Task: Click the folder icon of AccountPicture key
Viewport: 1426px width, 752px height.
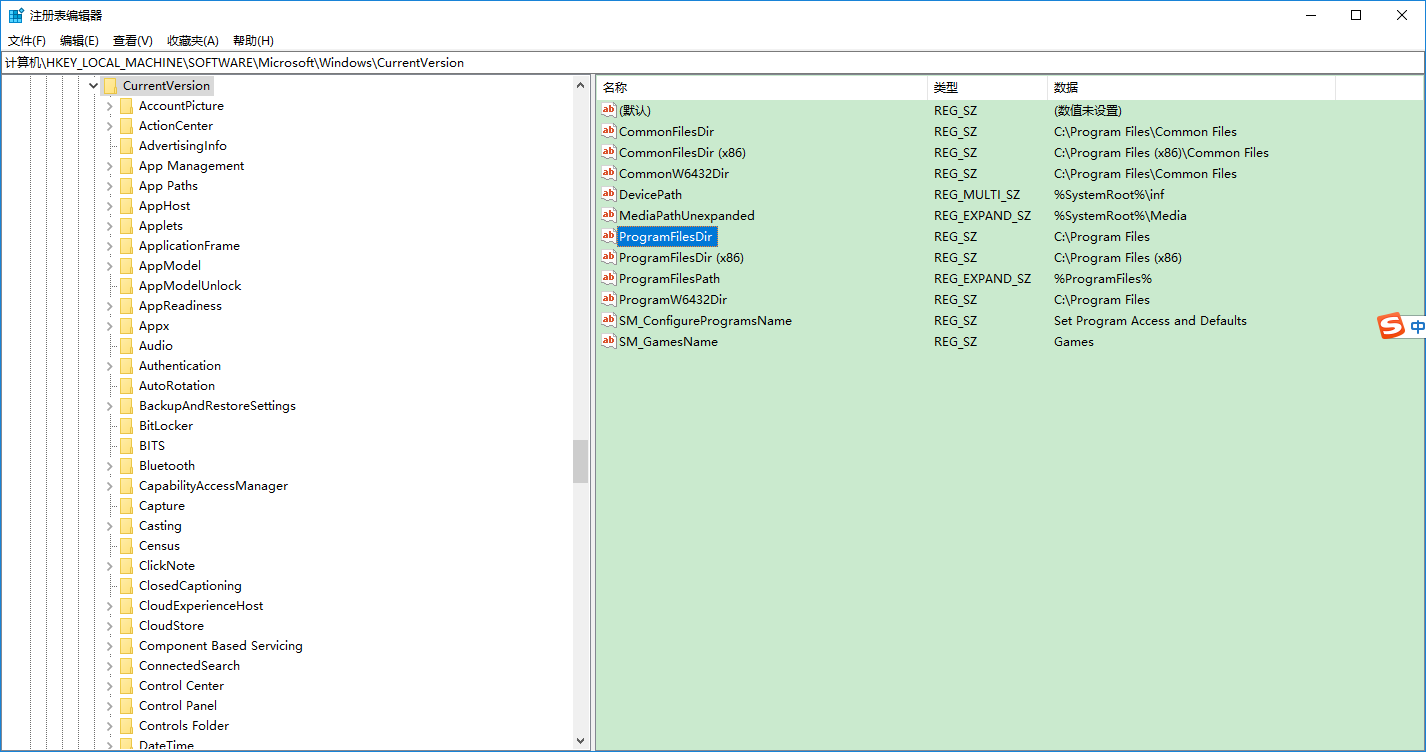Action: 126,106
